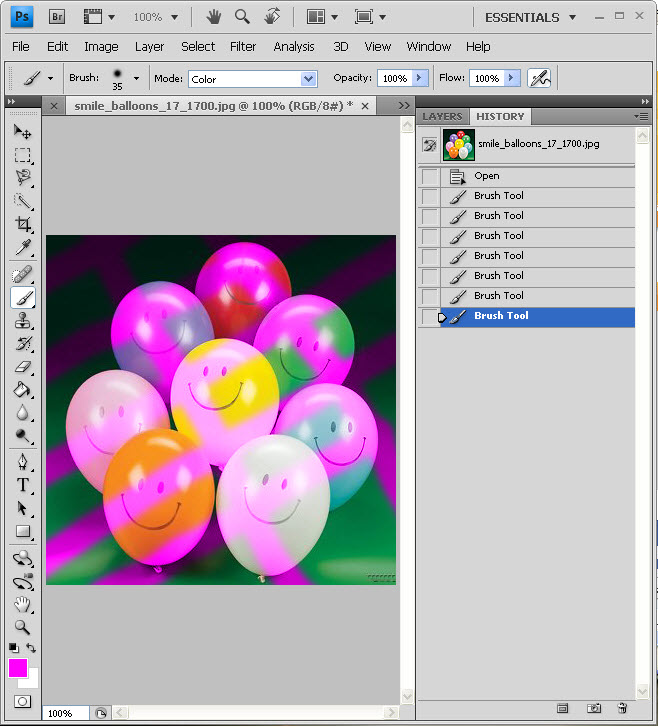
Task: Select the Eyedropper tool
Action: tap(22, 248)
